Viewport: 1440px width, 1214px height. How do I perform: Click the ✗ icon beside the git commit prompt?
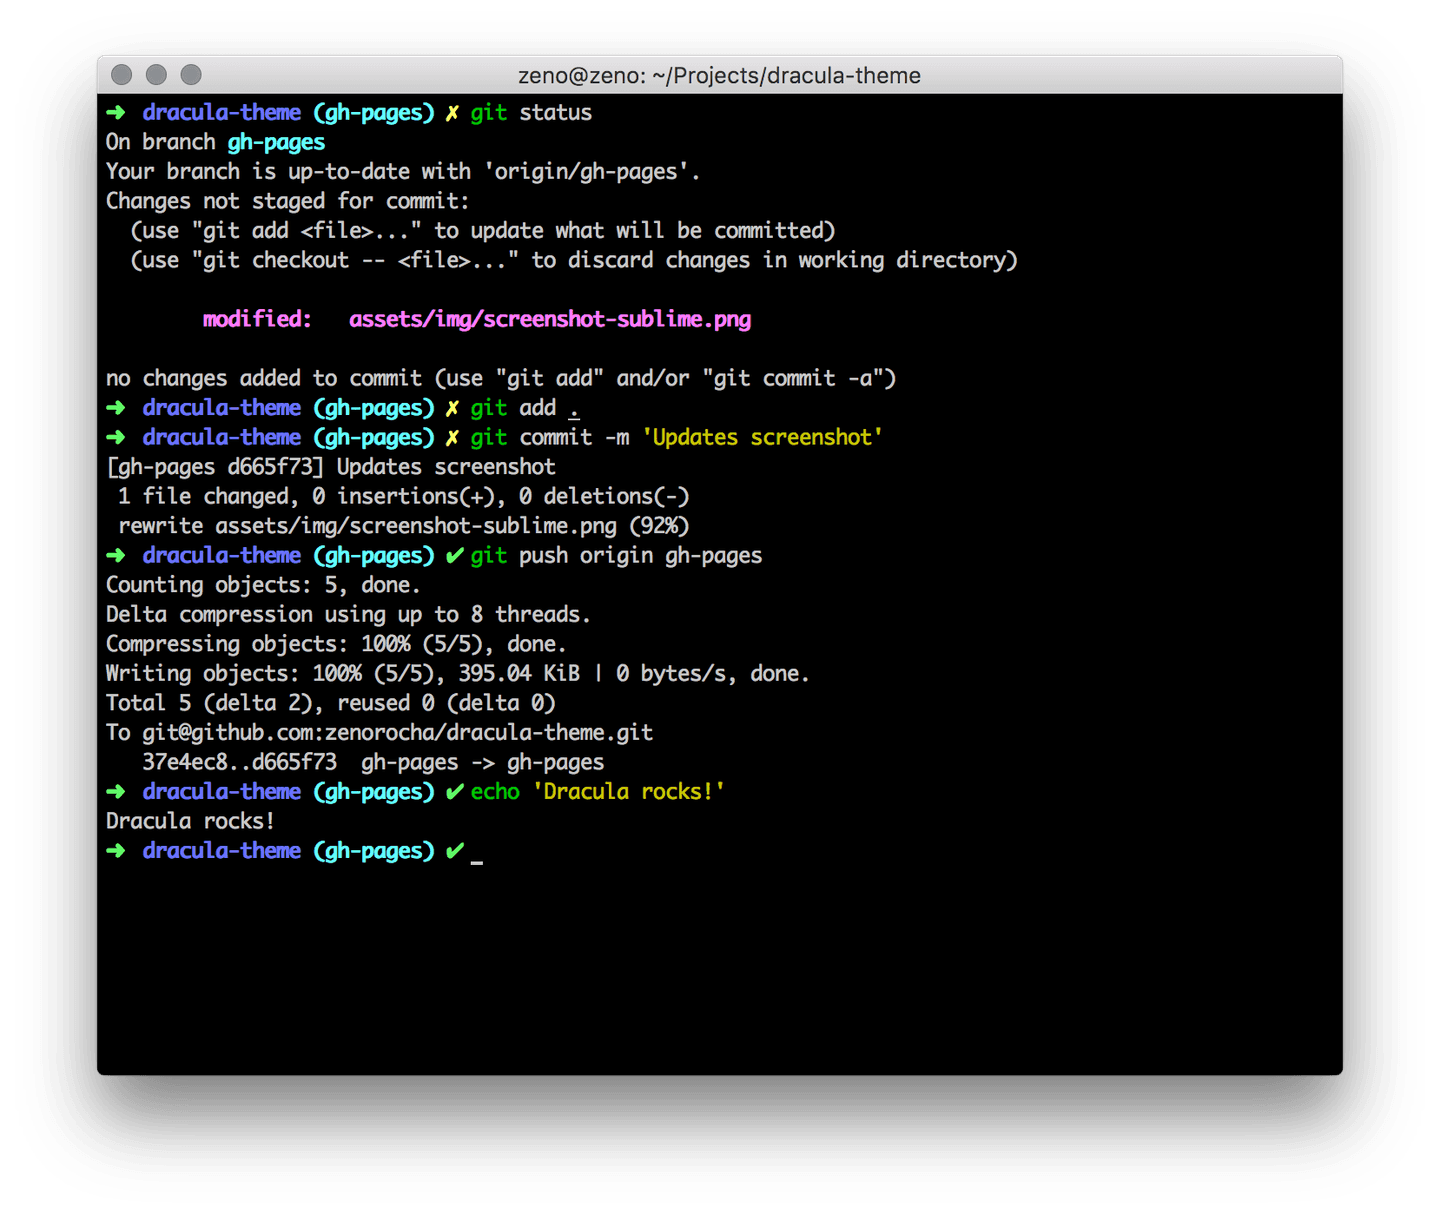click(452, 437)
